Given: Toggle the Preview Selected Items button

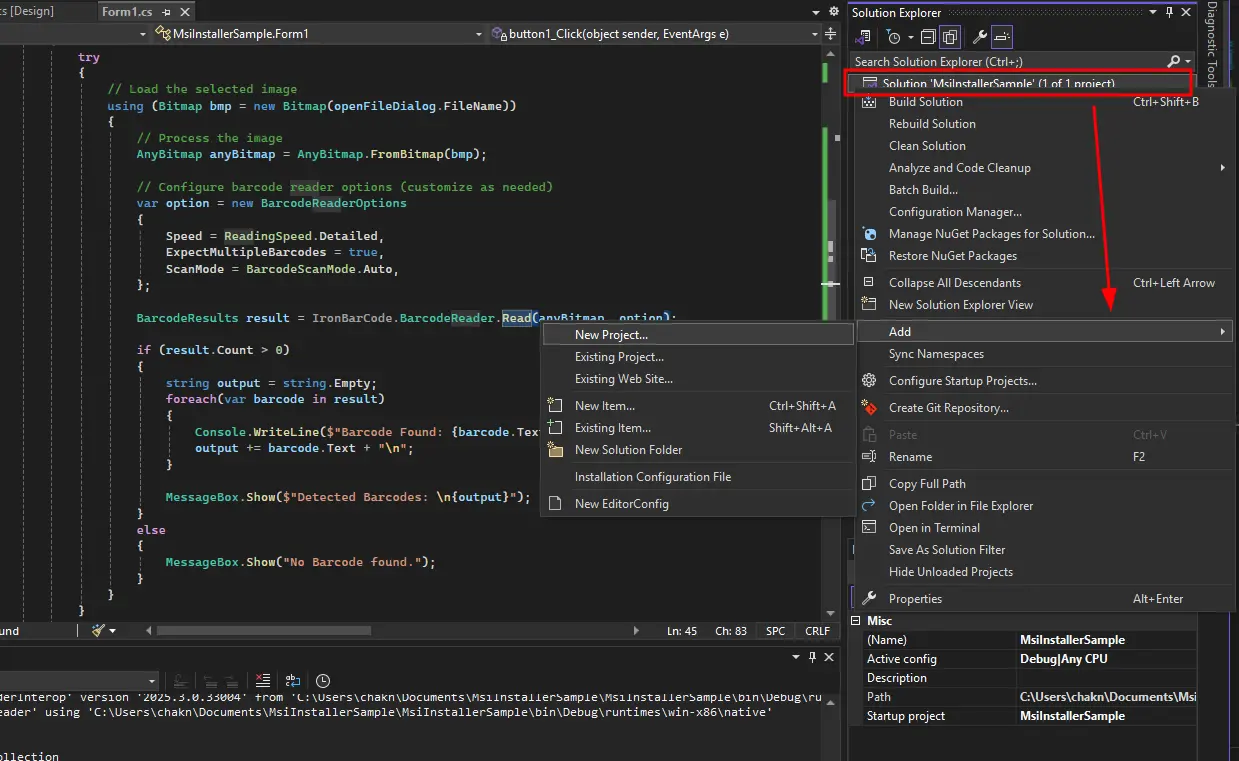Looking at the screenshot, I should (1002, 37).
